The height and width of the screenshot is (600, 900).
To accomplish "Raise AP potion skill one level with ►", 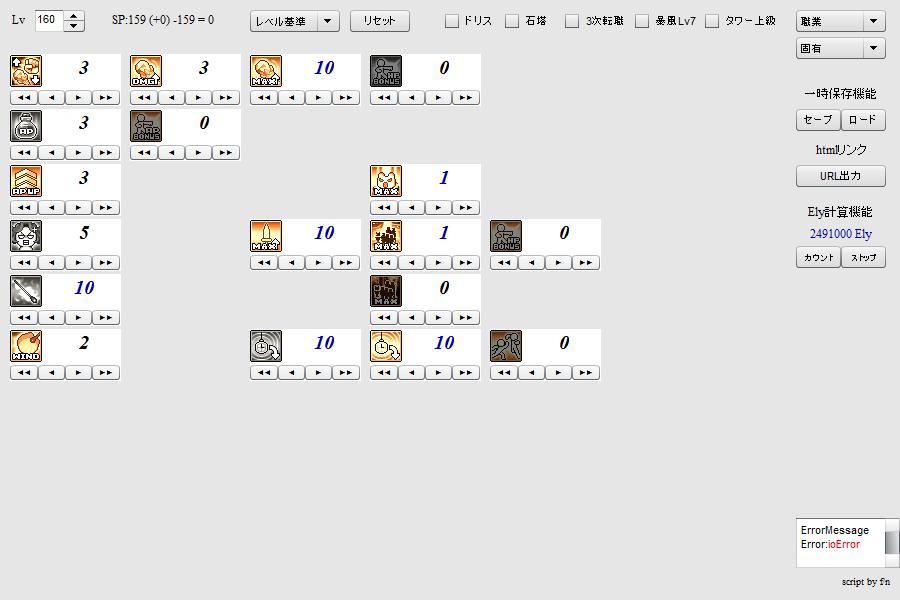I will (79, 153).
